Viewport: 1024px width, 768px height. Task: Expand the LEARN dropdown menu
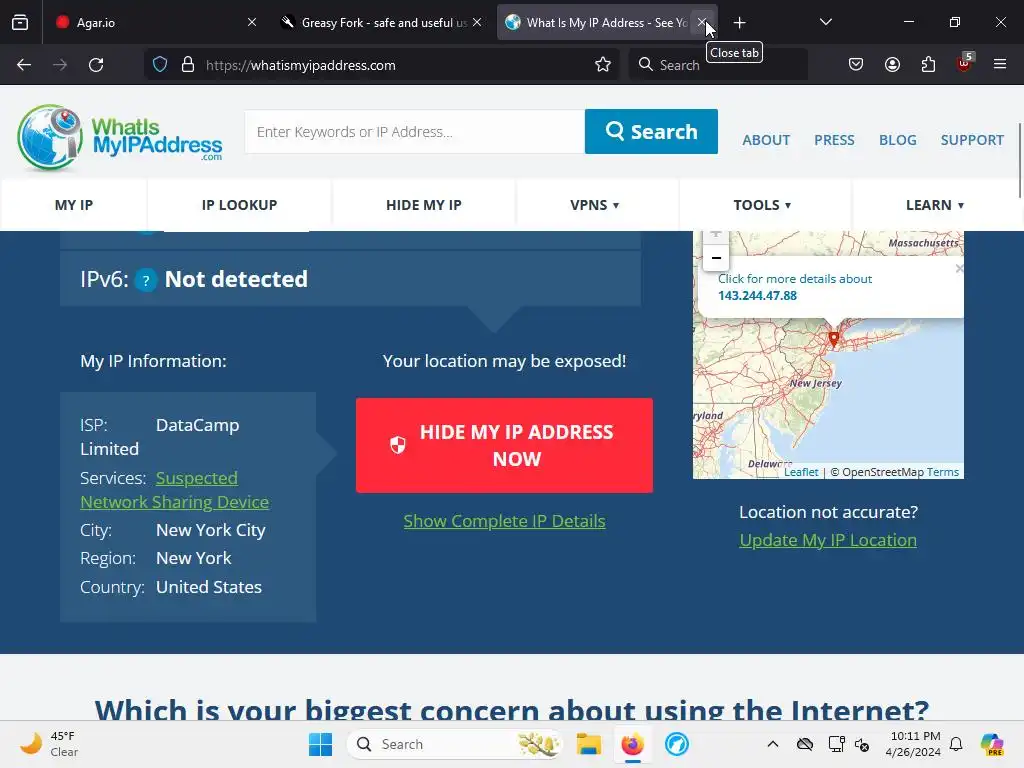[x=935, y=205]
